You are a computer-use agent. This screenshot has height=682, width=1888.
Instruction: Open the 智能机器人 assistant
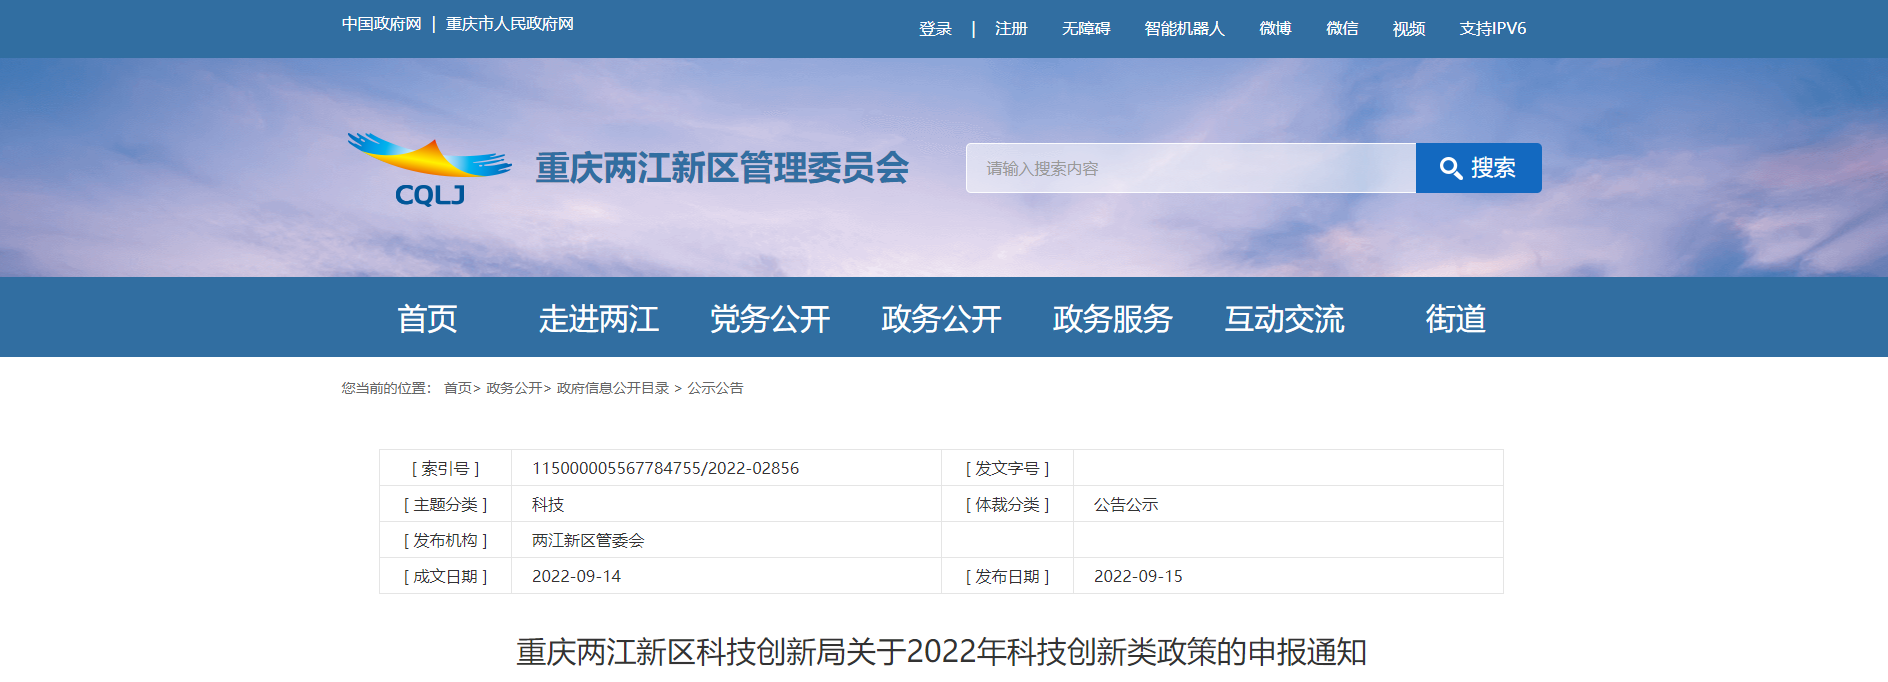click(1184, 29)
